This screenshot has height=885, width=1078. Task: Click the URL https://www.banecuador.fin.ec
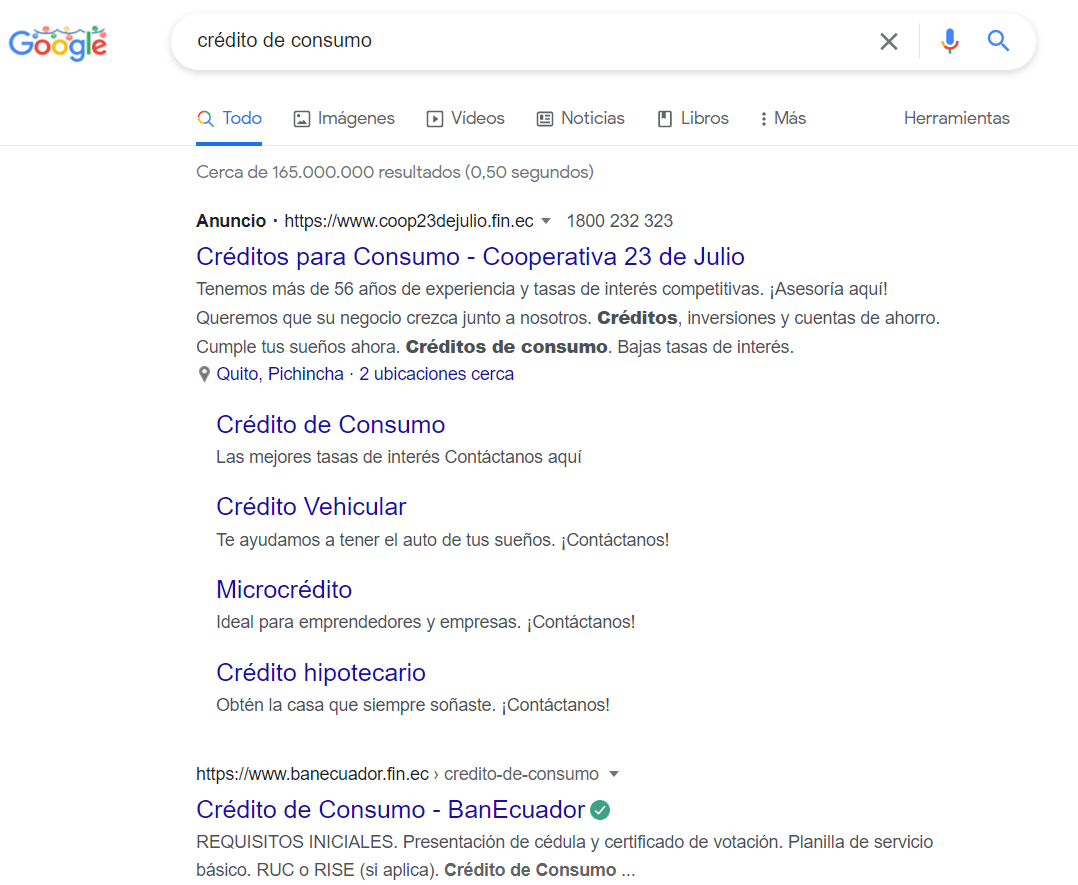(x=312, y=774)
